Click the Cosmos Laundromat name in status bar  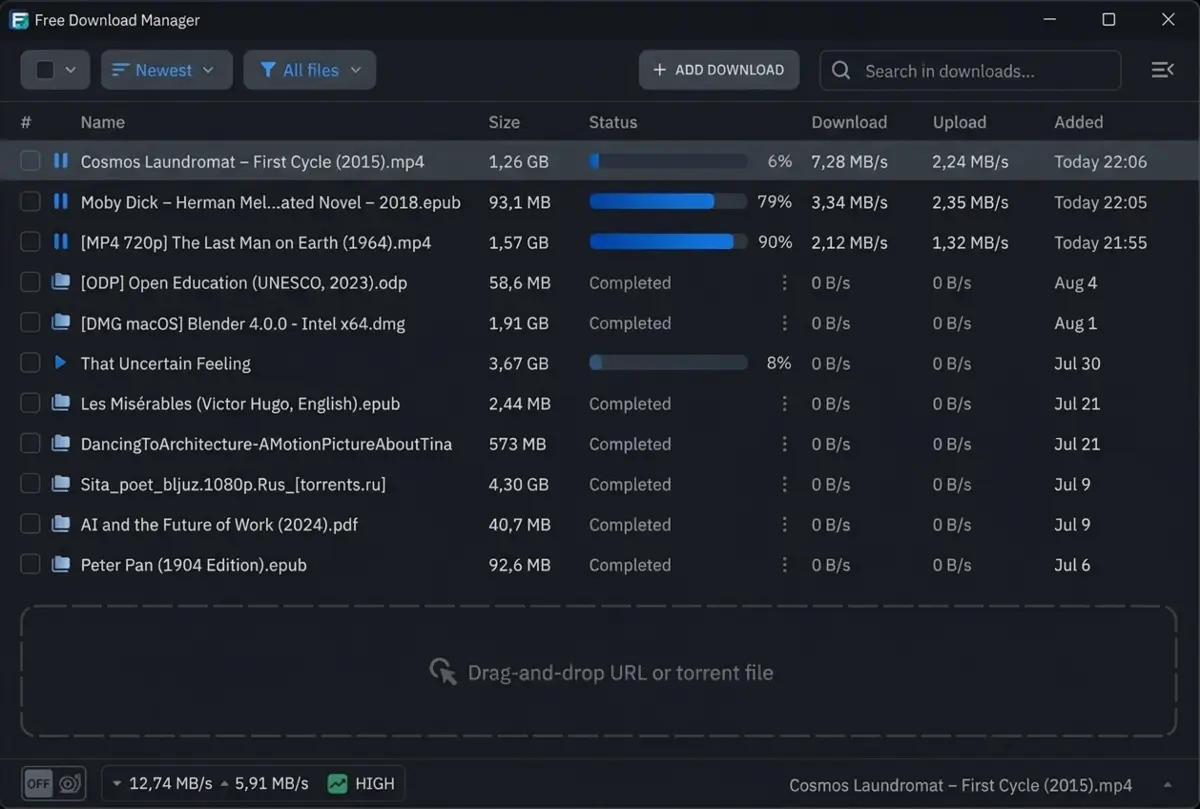point(961,785)
